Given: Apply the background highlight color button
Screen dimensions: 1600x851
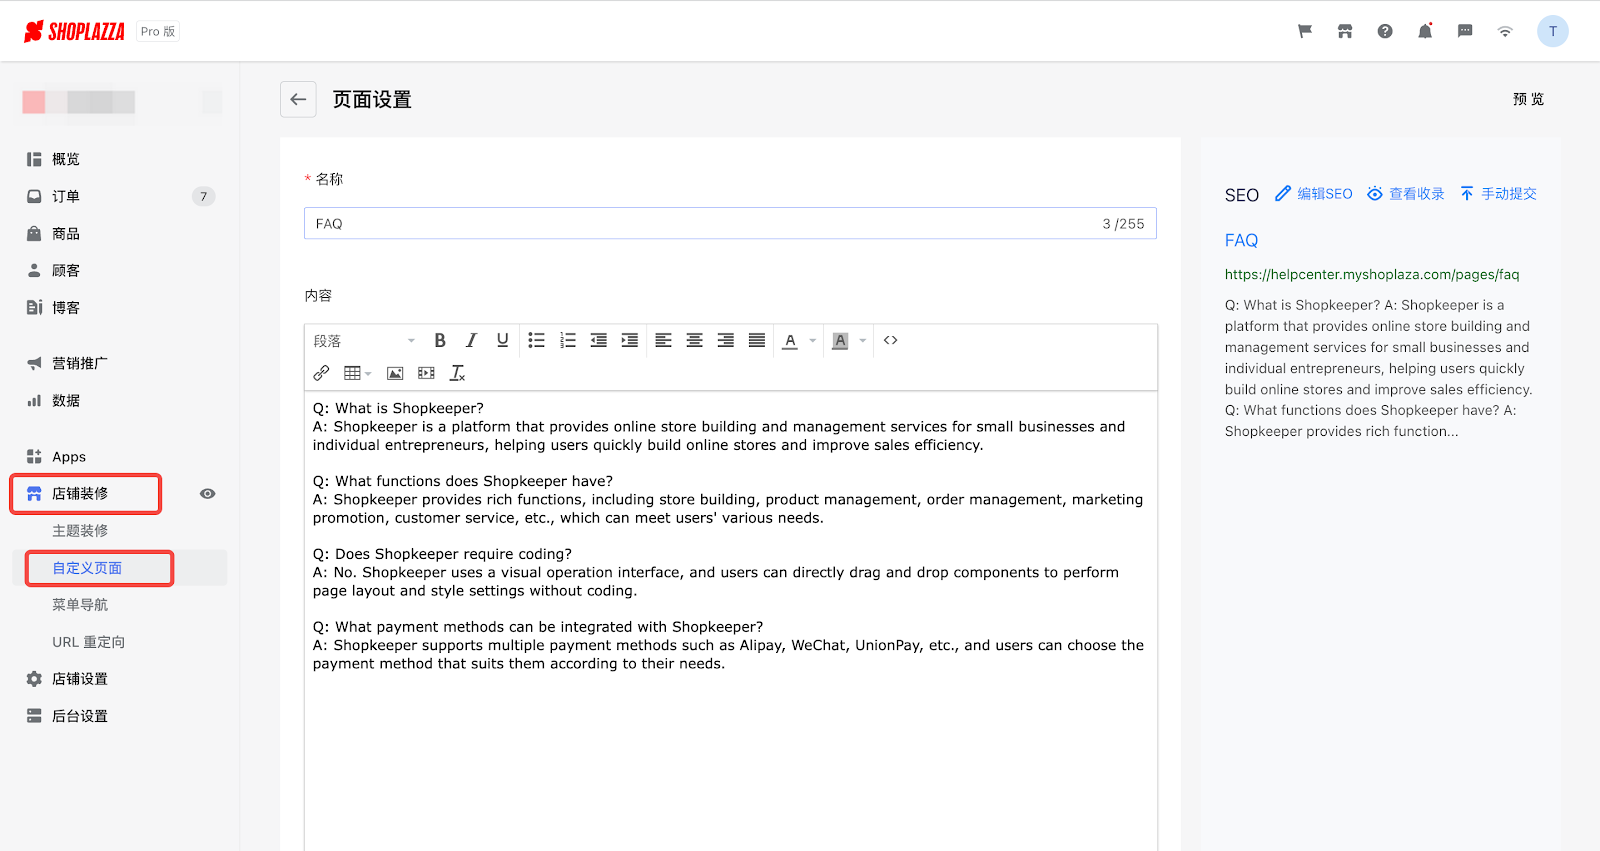Looking at the screenshot, I should (840, 341).
